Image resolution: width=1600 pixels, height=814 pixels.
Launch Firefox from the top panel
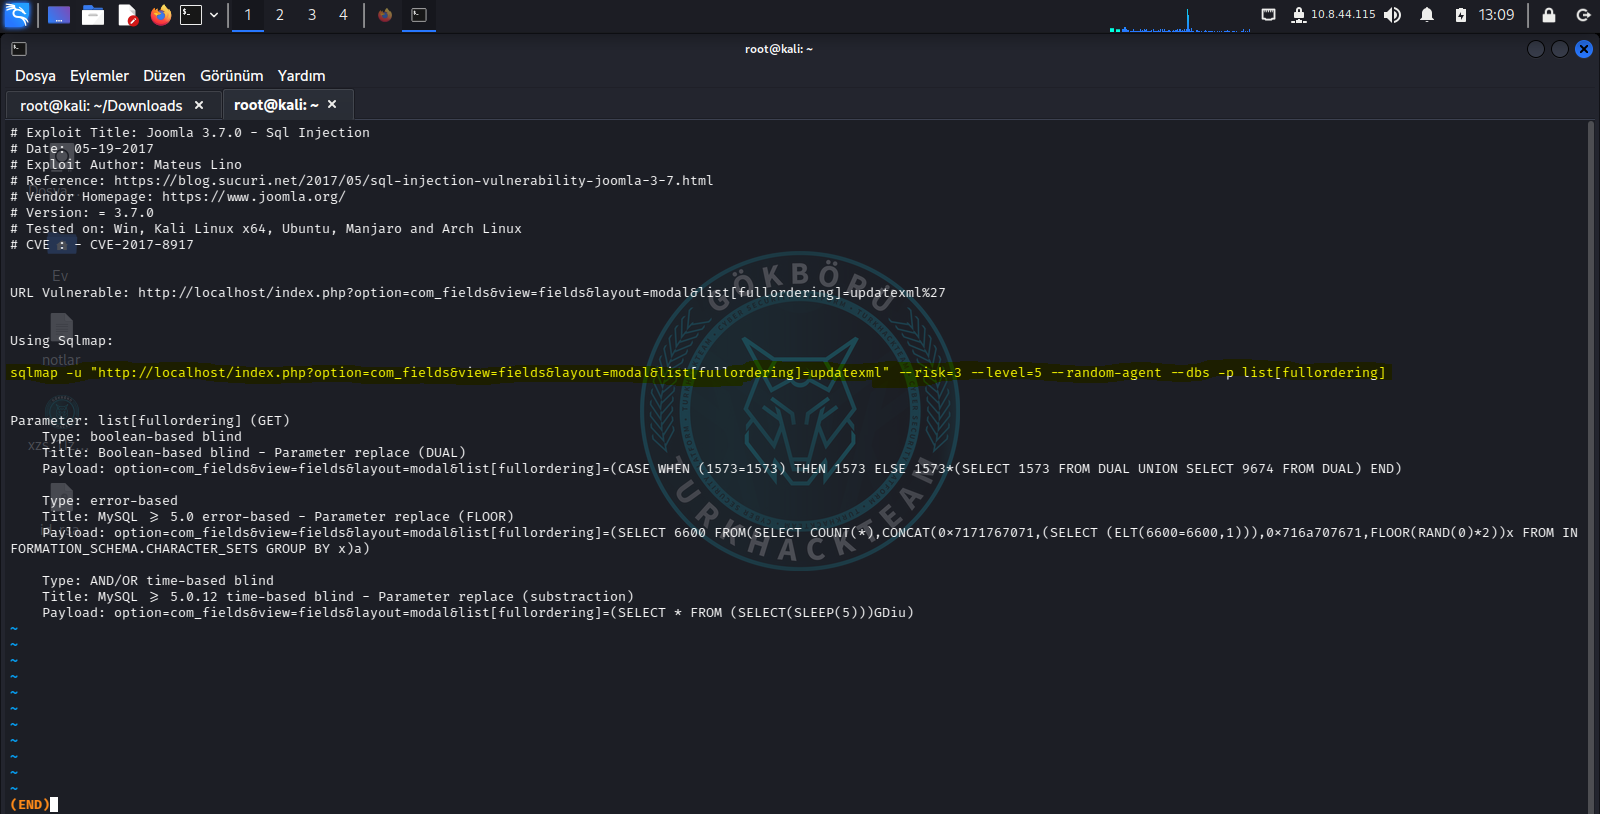coord(161,15)
